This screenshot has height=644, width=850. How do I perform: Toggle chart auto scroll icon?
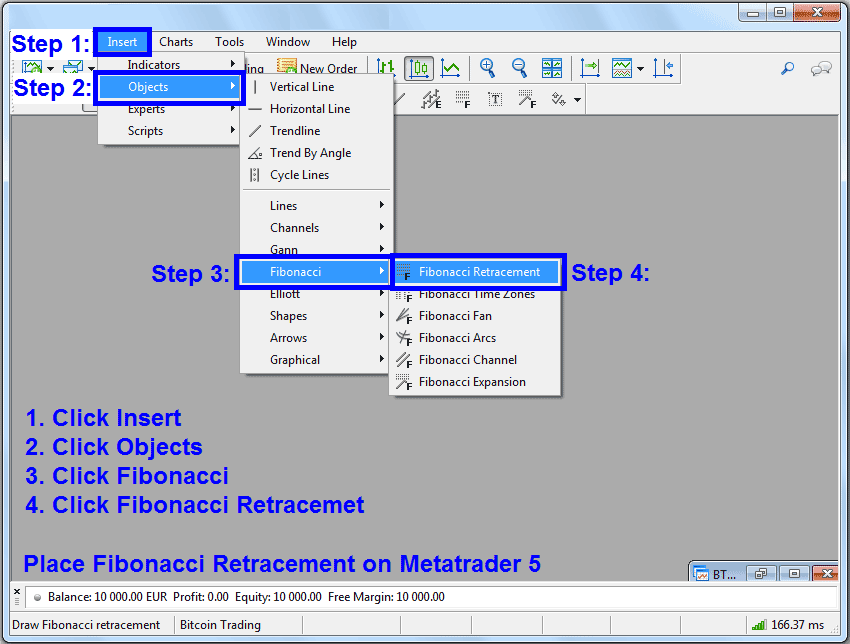pyautogui.click(x=590, y=68)
